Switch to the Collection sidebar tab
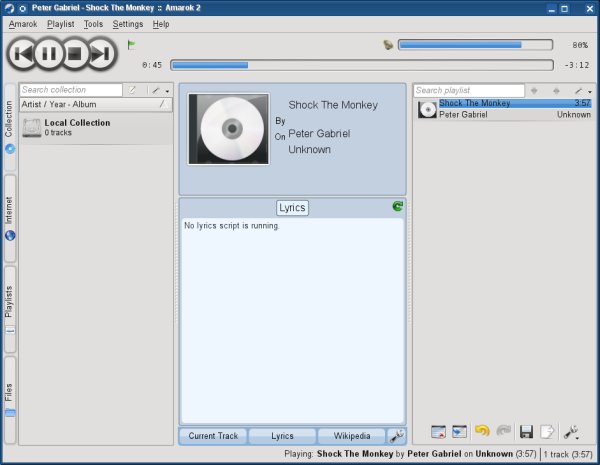600x465 pixels. 10,127
